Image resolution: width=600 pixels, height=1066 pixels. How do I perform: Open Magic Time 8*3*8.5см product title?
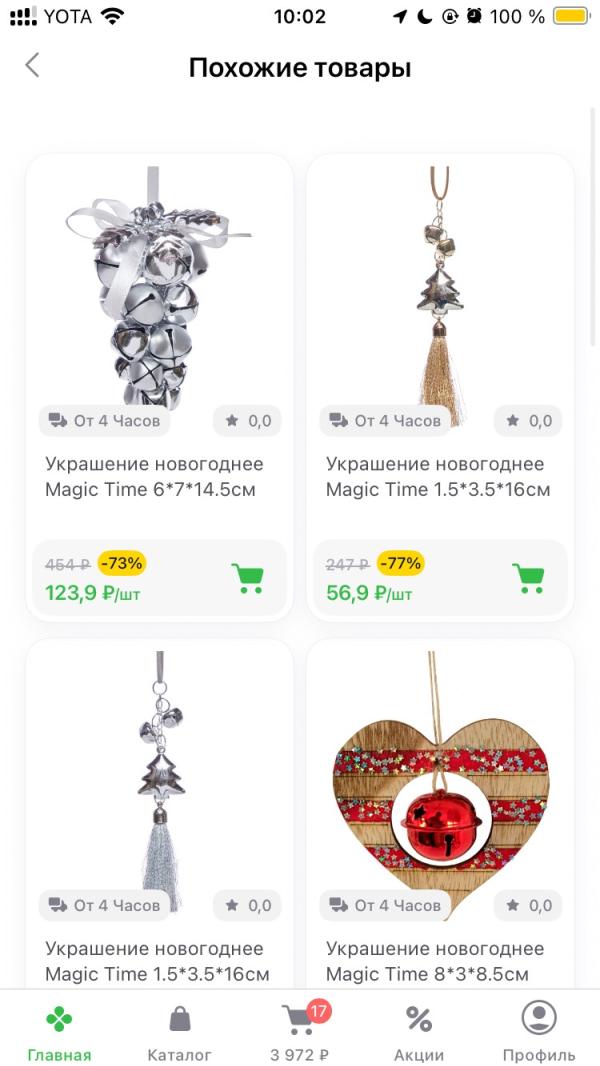coord(435,961)
